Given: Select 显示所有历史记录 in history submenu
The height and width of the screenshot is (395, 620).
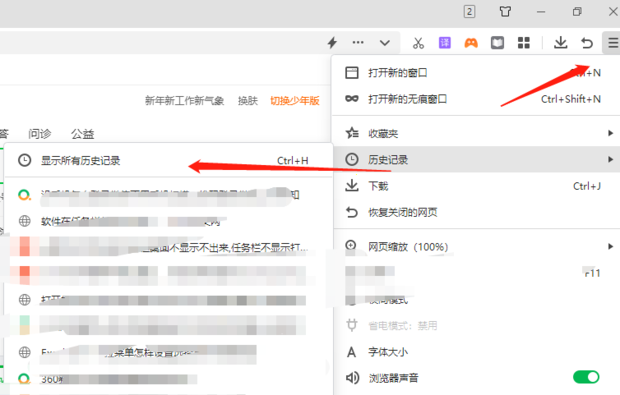Looking at the screenshot, I should tap(168, 161).
